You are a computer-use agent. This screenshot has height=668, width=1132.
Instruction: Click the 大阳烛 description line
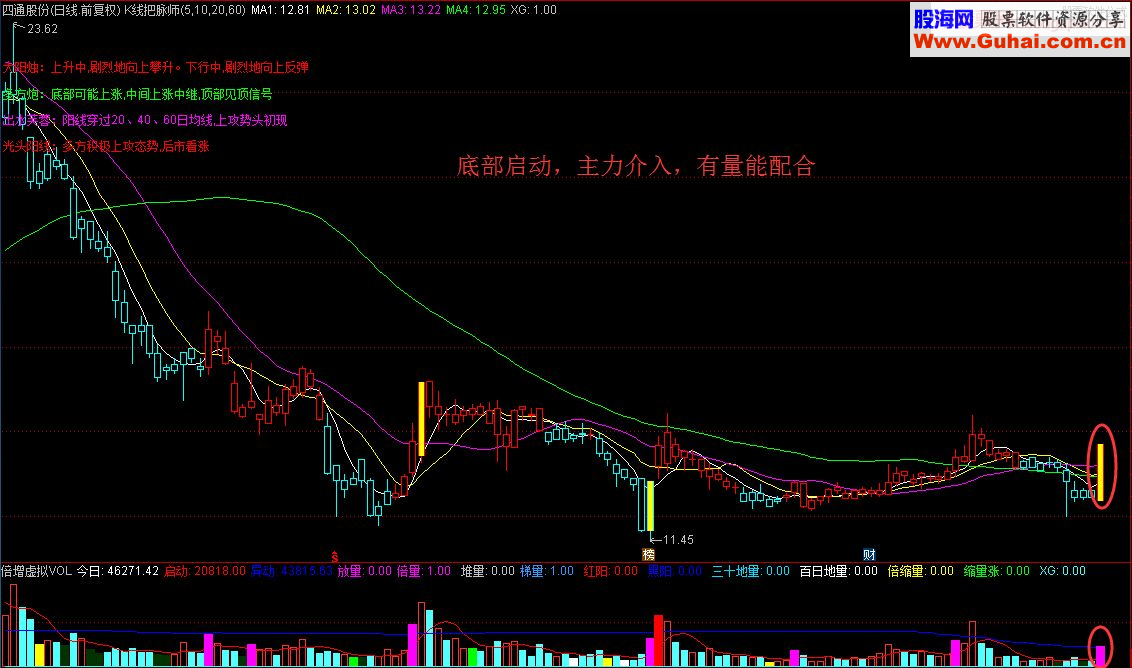(x=155, y=67)
